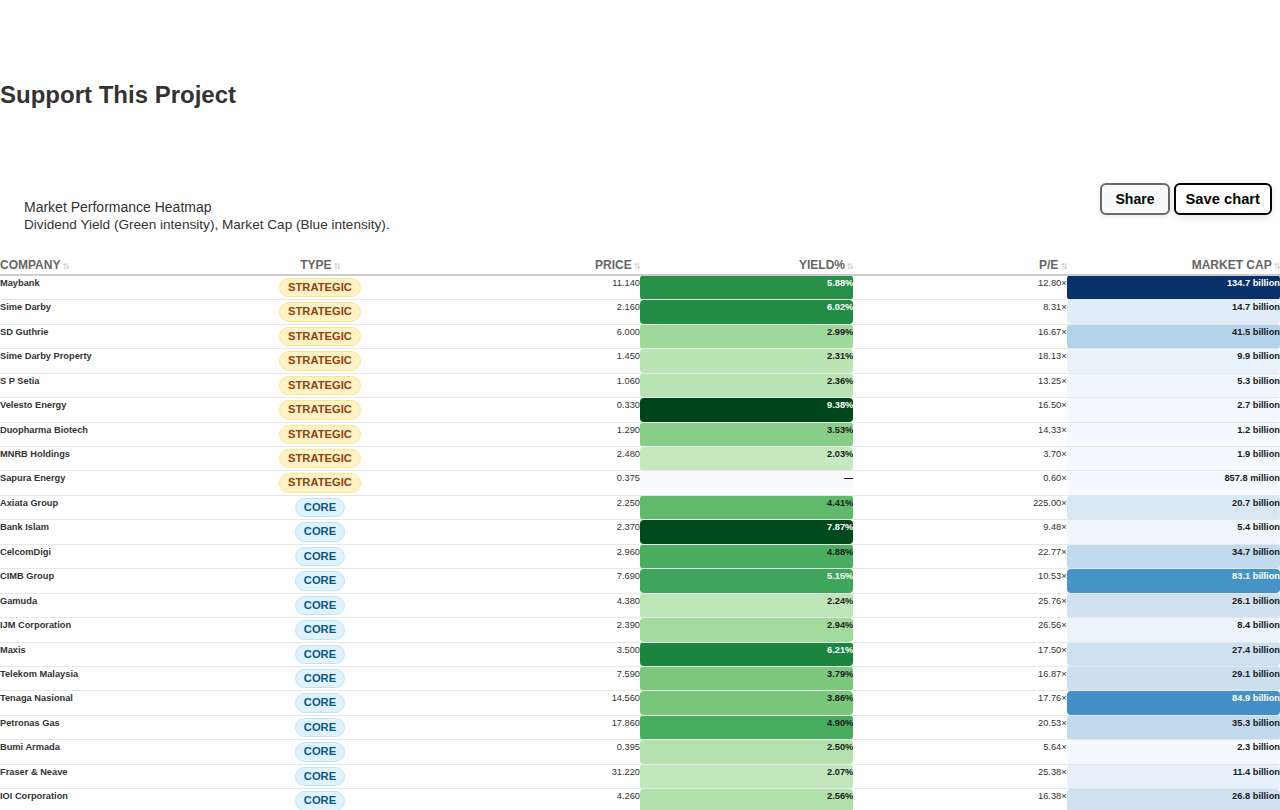Select Maybank's 134.7 billion market cap cell
Screen dimensions: 1280x810
pyautogui.click(x=1173, y=288)
